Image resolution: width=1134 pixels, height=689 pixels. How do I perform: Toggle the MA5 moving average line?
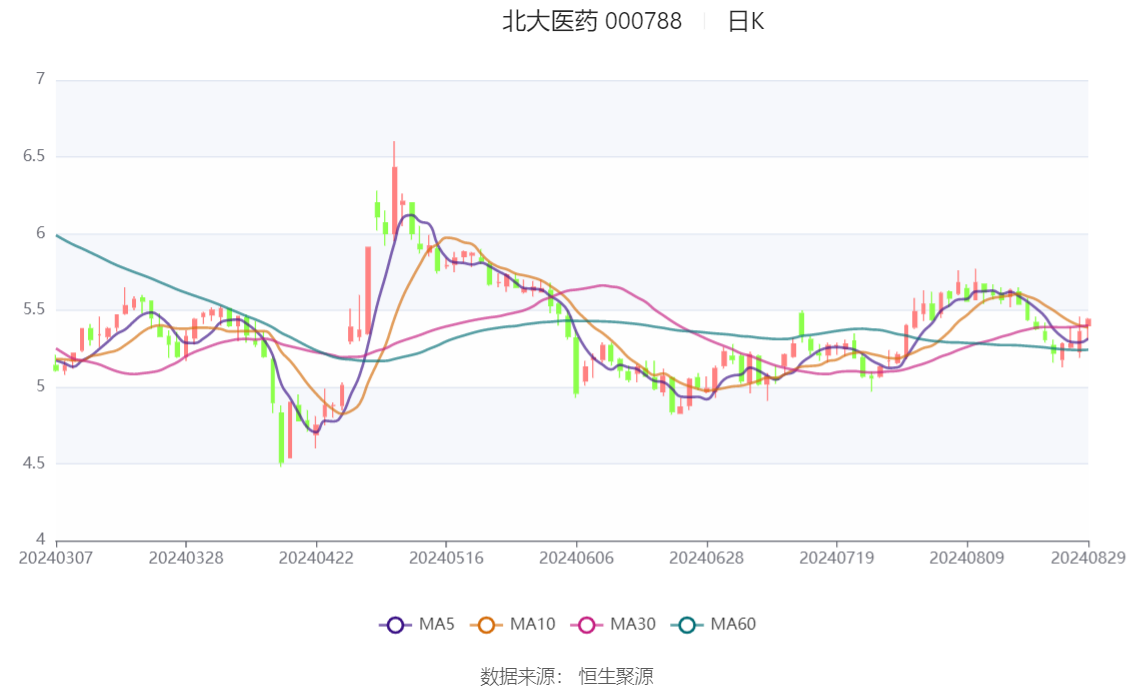[x=417, y=625]
